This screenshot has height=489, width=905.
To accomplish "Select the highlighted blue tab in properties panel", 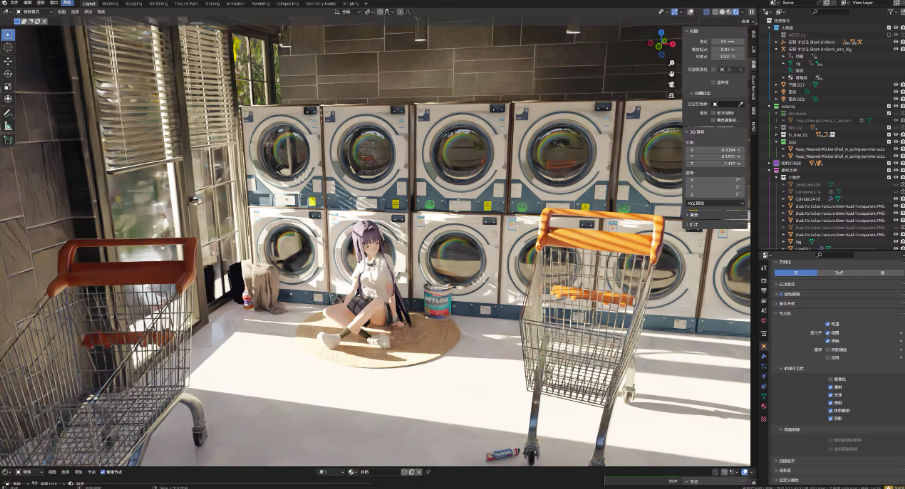I will click(x=796, y=272).
